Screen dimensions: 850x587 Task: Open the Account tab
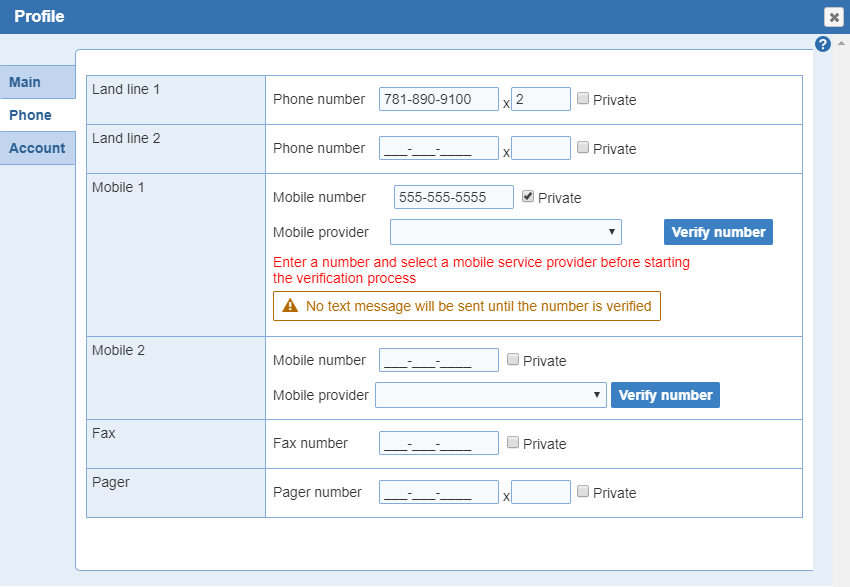[37, 148]
